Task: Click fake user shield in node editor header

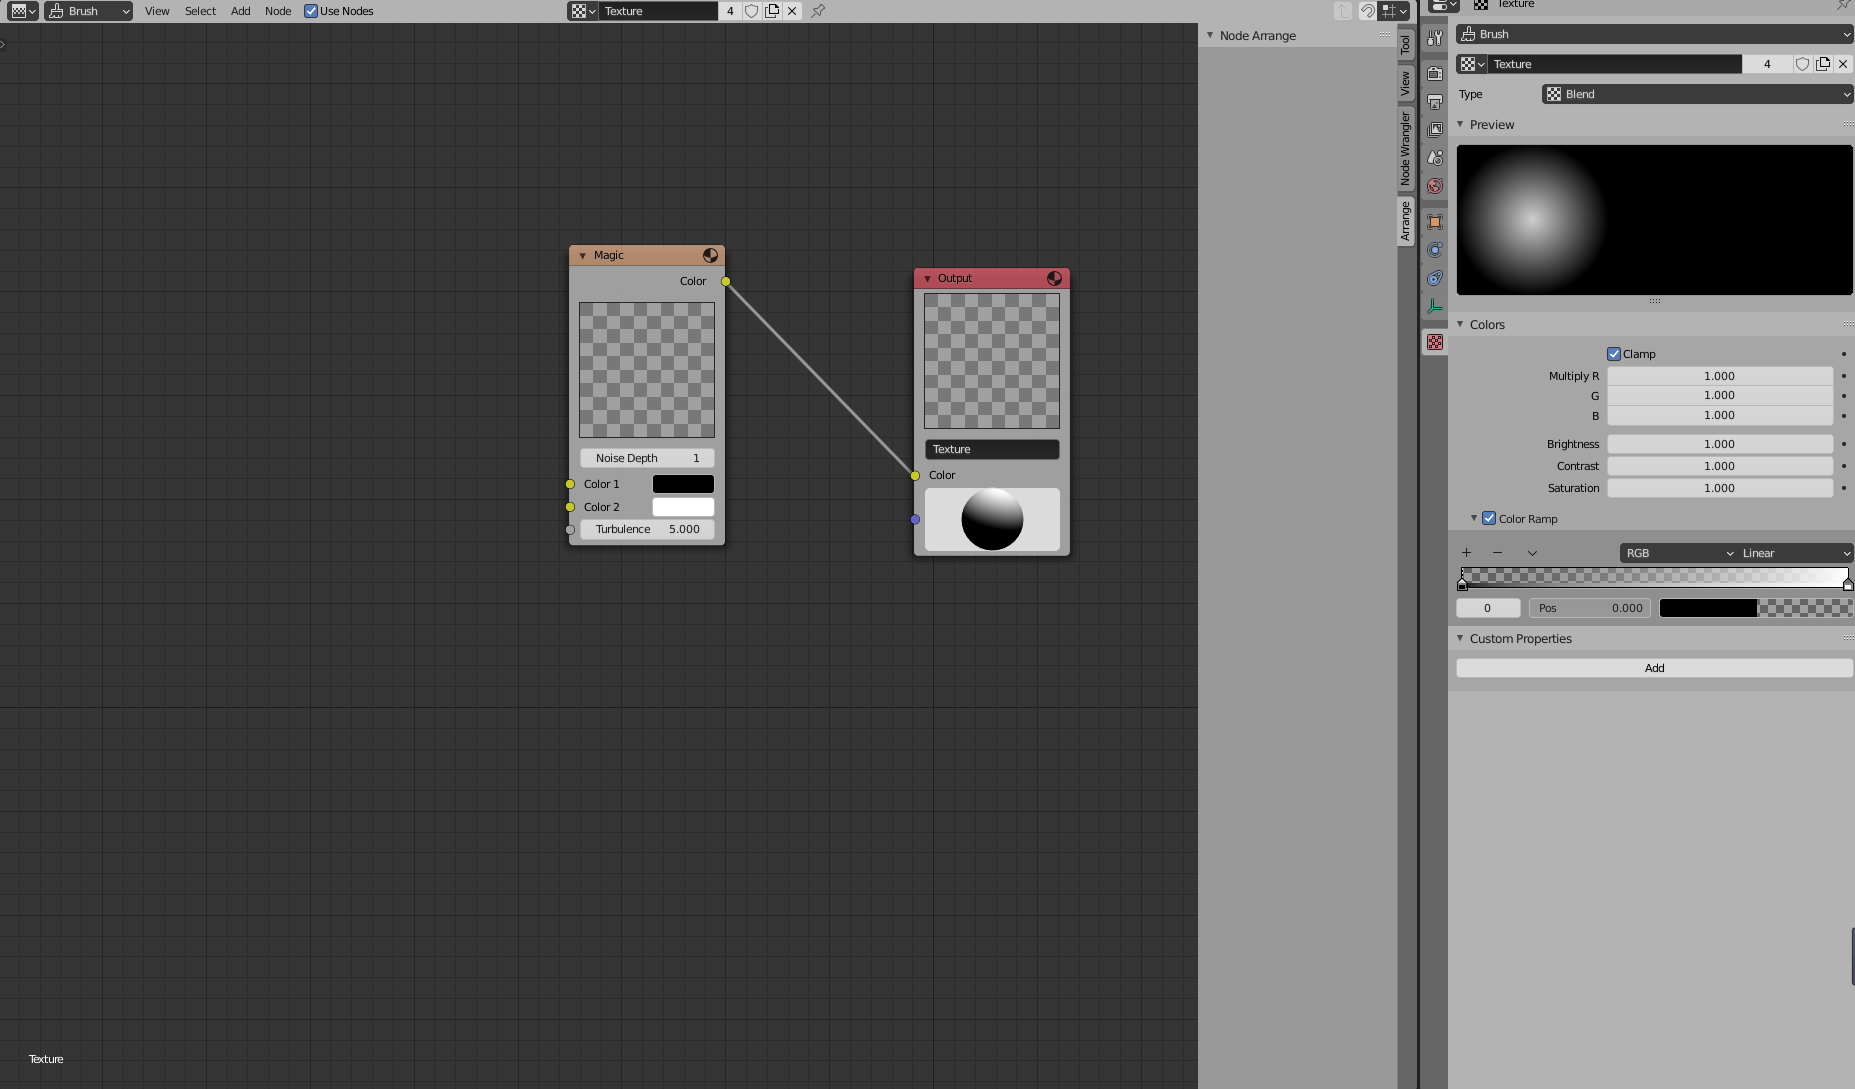Action: pyautogui.click(x=752, y=11)
